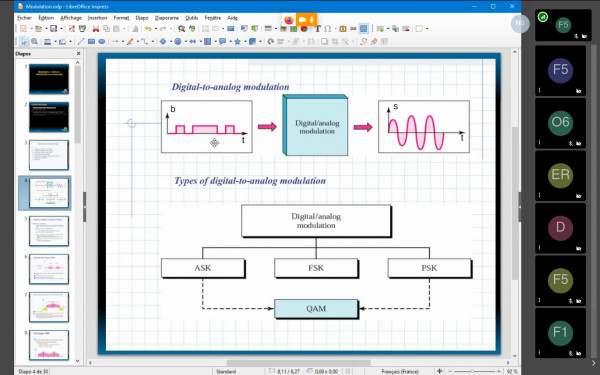Viewport: 600px width, 375px height.
Task: Open the Diaporama menu
Action: [166, 18]
